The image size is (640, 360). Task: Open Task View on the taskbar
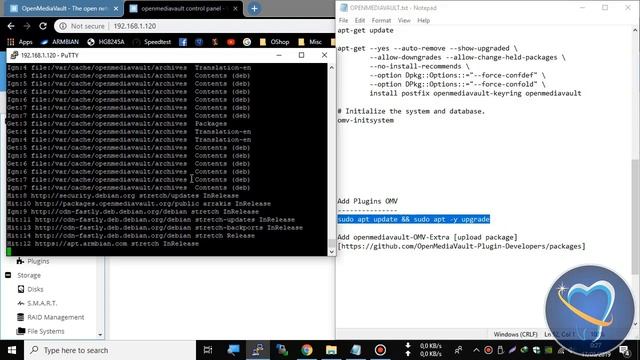pyautogui.click(x=208, y=350)
